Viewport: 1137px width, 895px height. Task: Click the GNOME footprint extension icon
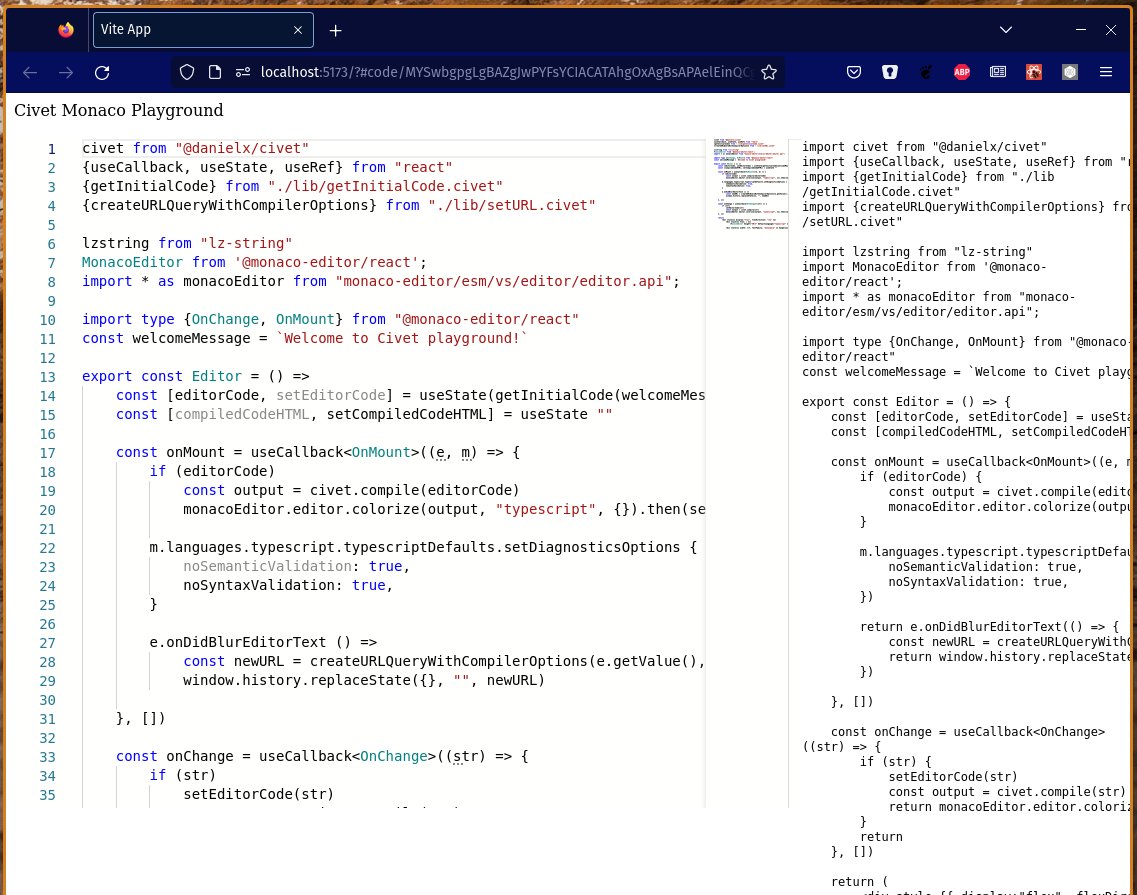926,72
